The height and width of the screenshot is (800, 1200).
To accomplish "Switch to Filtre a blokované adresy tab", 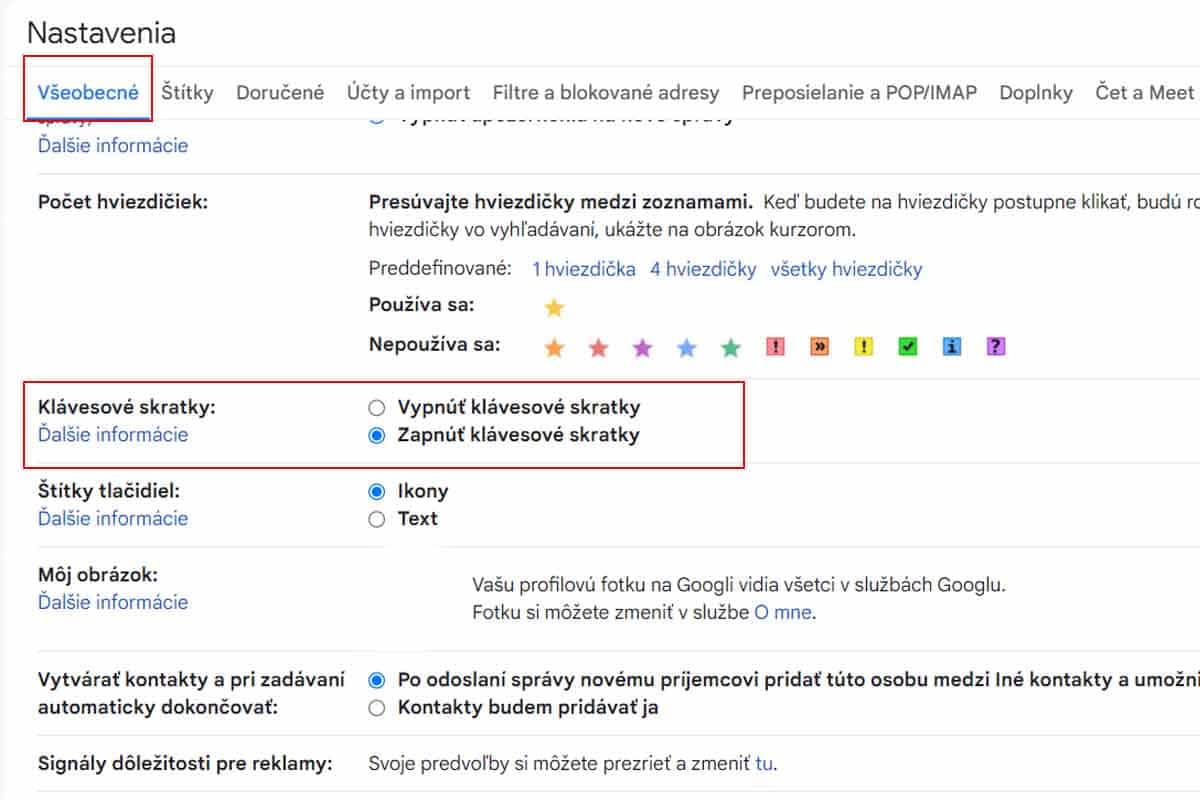I will coord(606,93).
